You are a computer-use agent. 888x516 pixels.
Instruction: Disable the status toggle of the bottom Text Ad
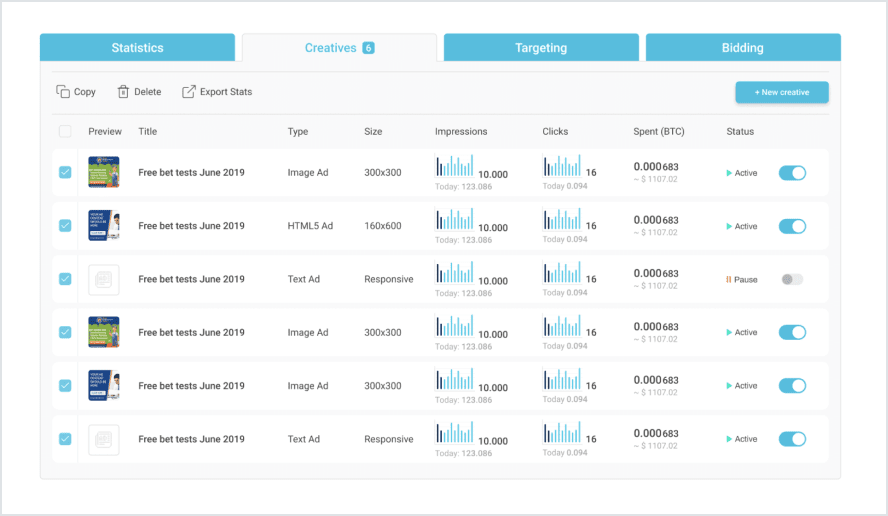coord(792,439)
